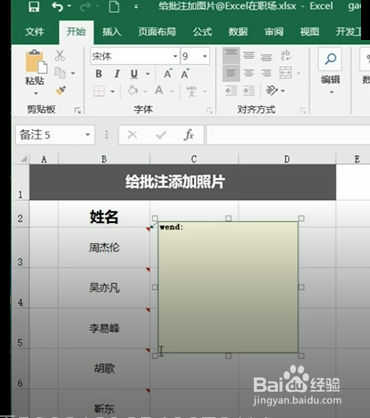Decrease indent icon
Screen dimensions: 370x418
tap(231, 91)
